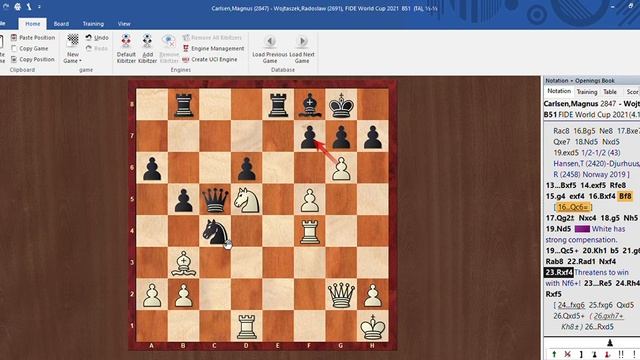Click the white rook on d1
Screen dimensions: 640x360
click(247, 327)
